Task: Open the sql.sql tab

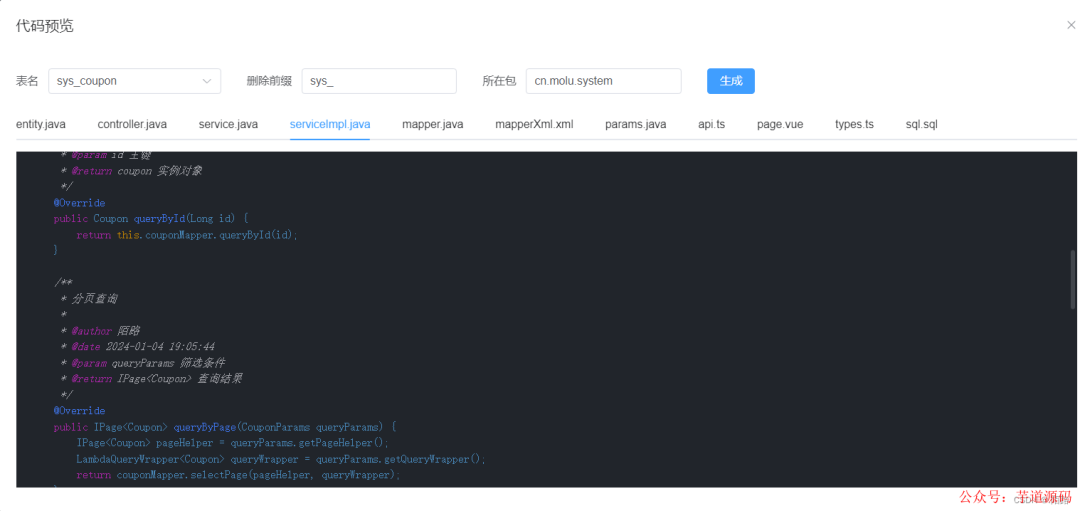Action: click(922, 125)
